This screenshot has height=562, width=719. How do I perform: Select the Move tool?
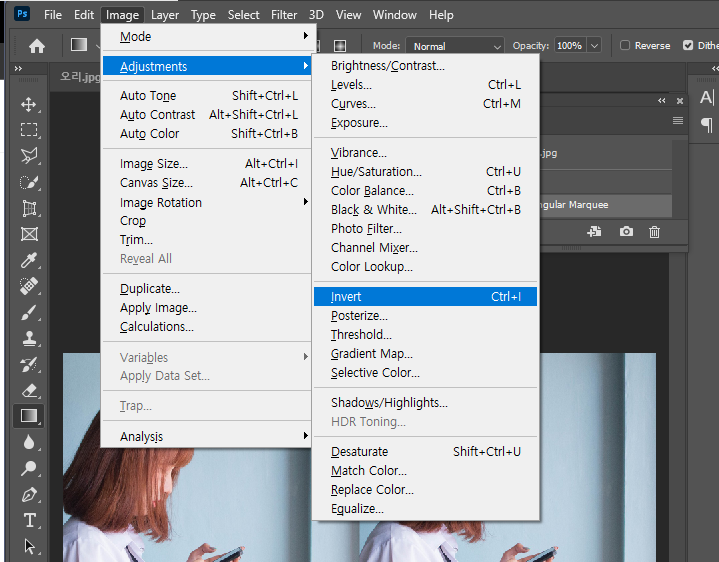point(29,104)
